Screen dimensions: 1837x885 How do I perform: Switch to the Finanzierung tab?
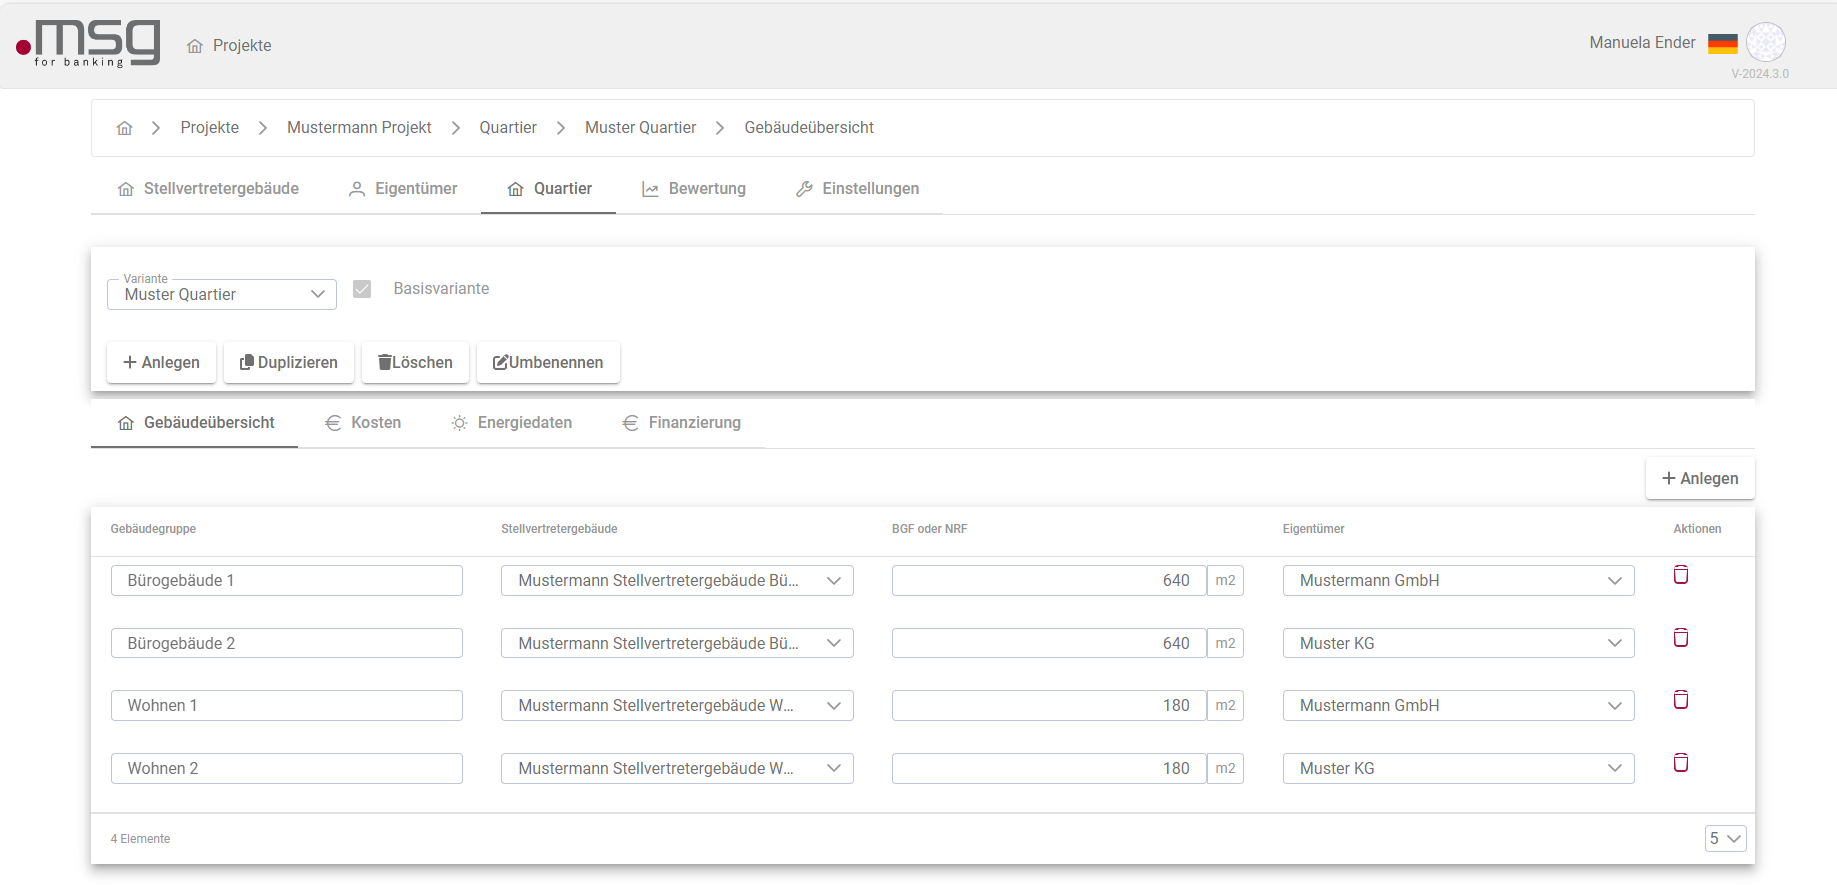point(681,423)
